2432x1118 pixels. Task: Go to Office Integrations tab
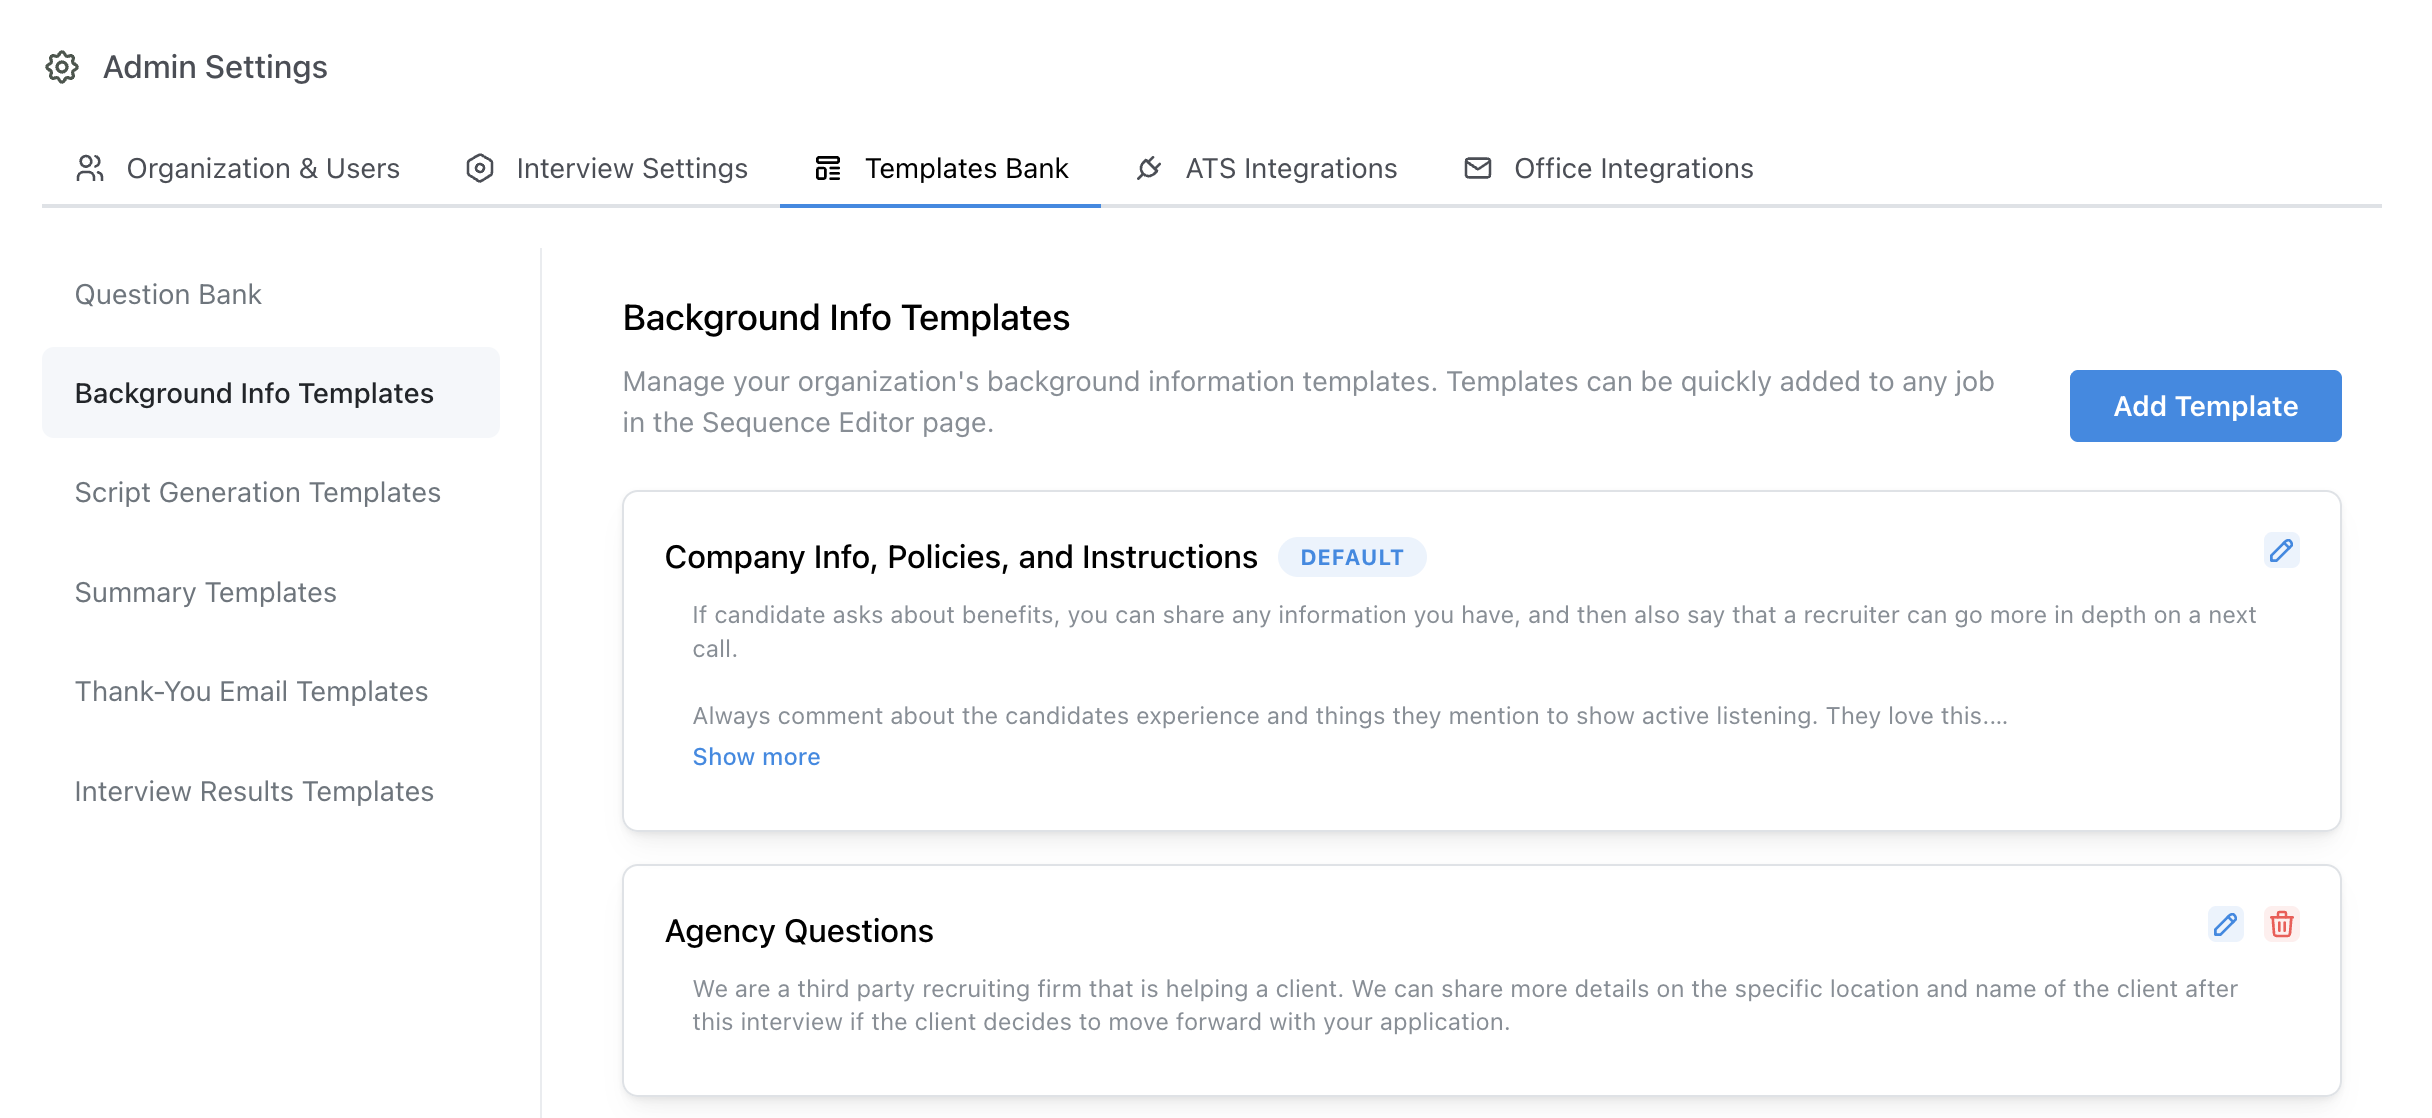[x=1633, y=168]
